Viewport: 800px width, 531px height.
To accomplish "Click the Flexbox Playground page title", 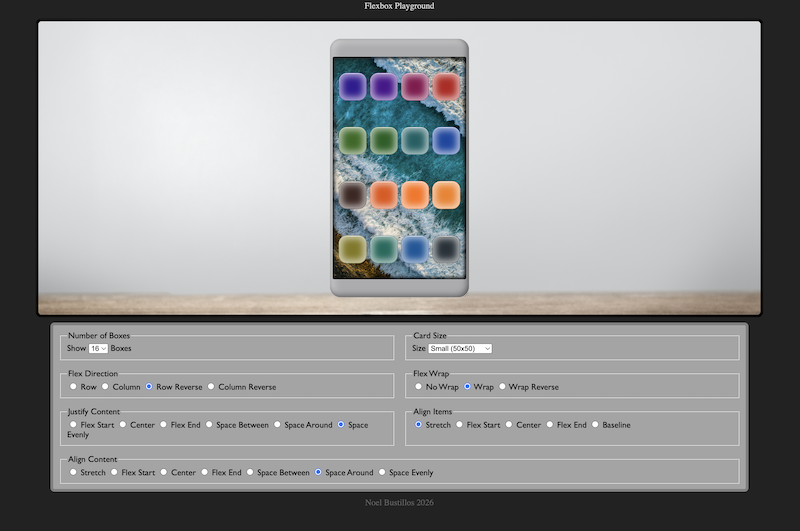I will (399, 6).
